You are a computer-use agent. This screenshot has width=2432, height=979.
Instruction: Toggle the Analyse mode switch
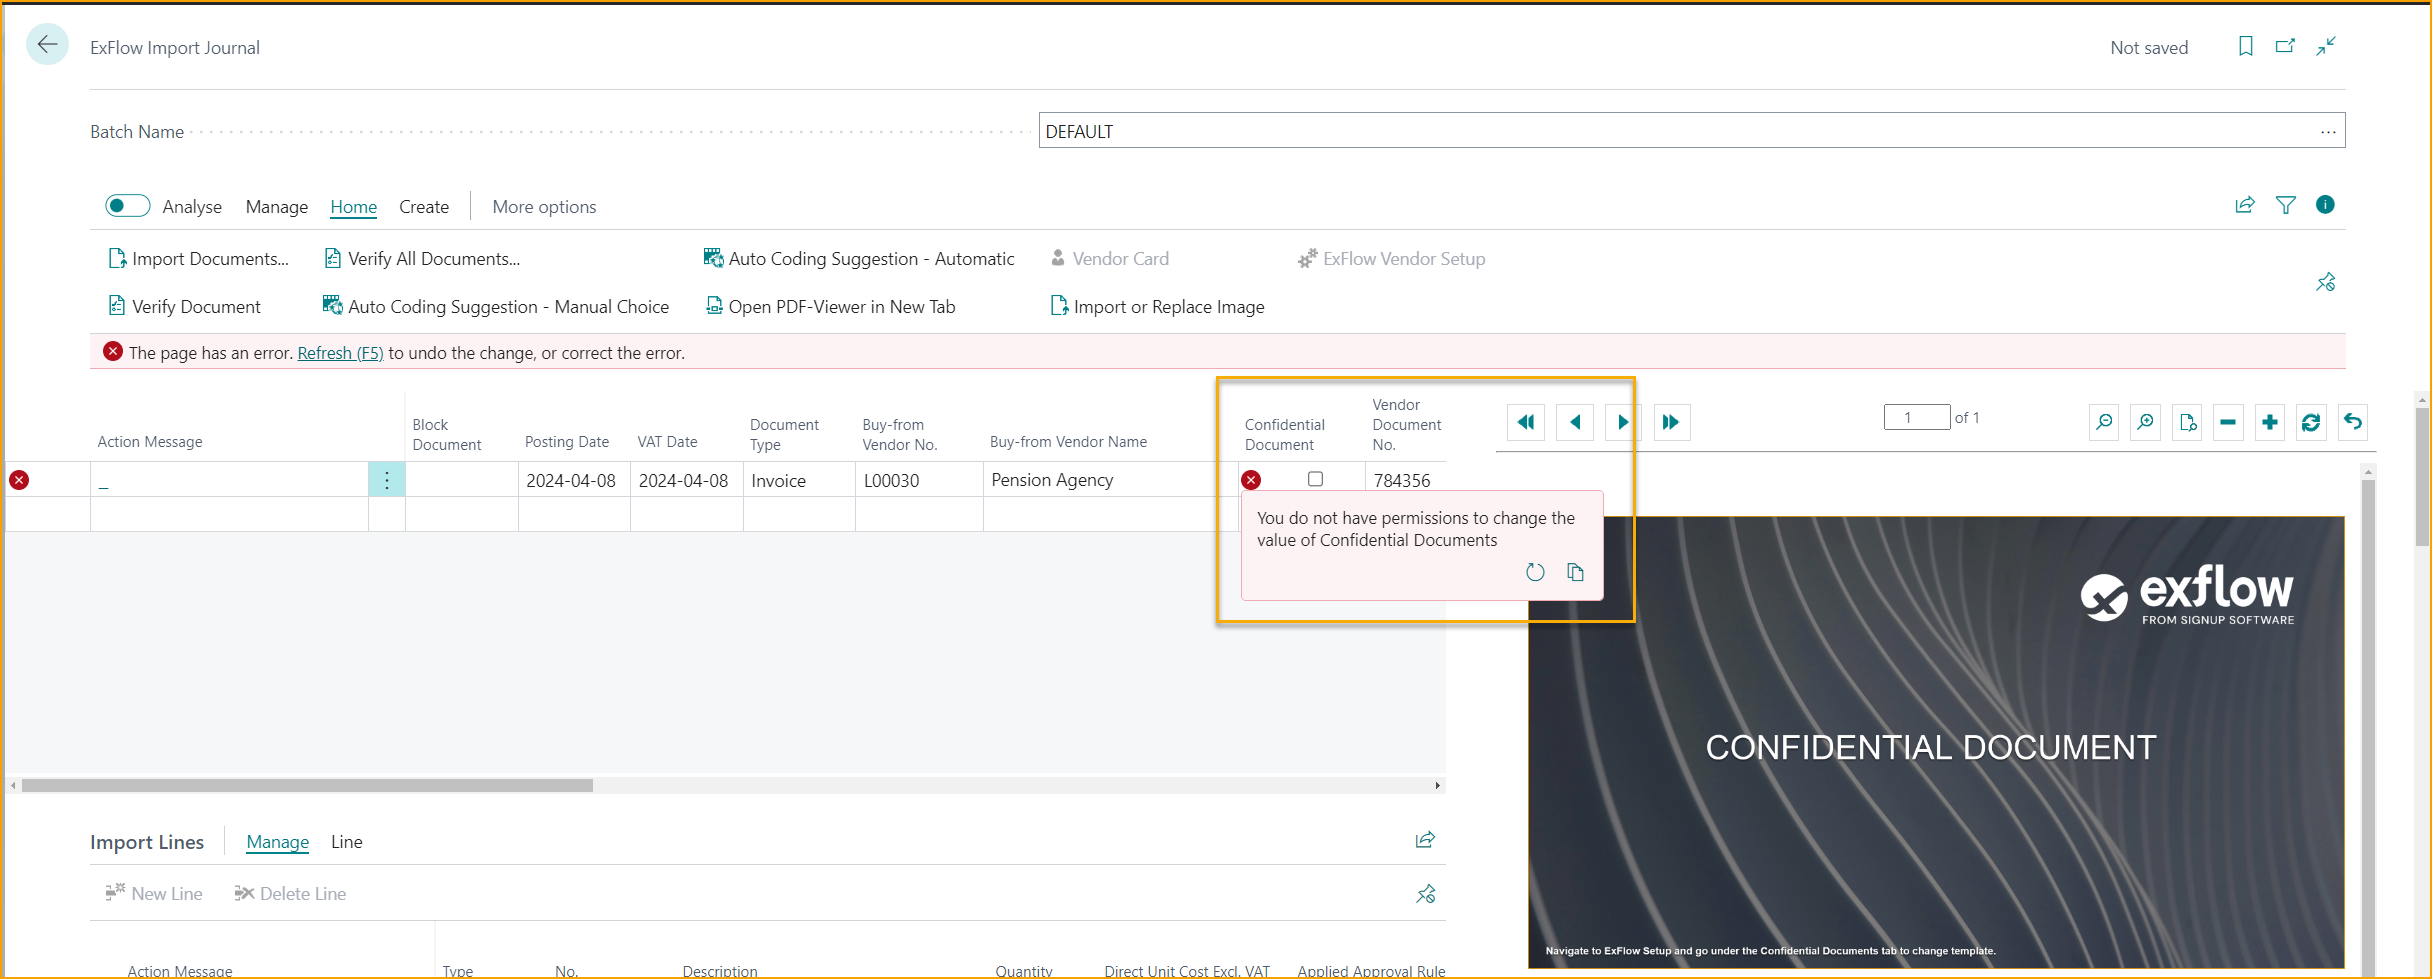coord(127,206)
